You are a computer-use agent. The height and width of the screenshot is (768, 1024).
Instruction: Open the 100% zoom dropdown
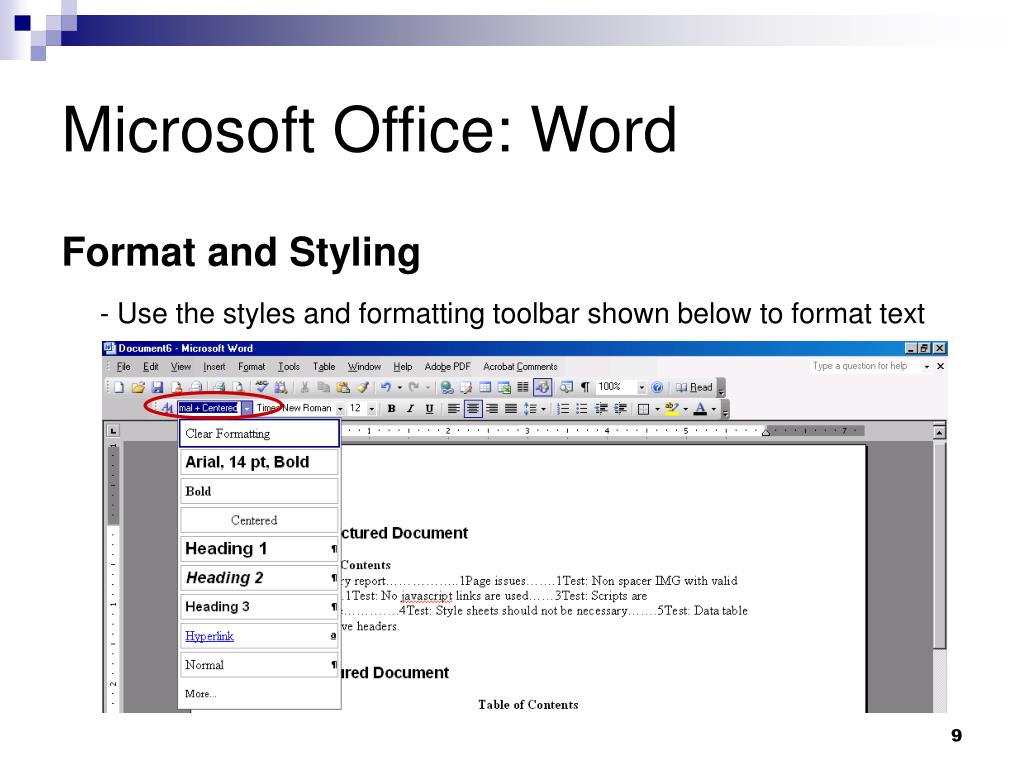pos(641,387)
